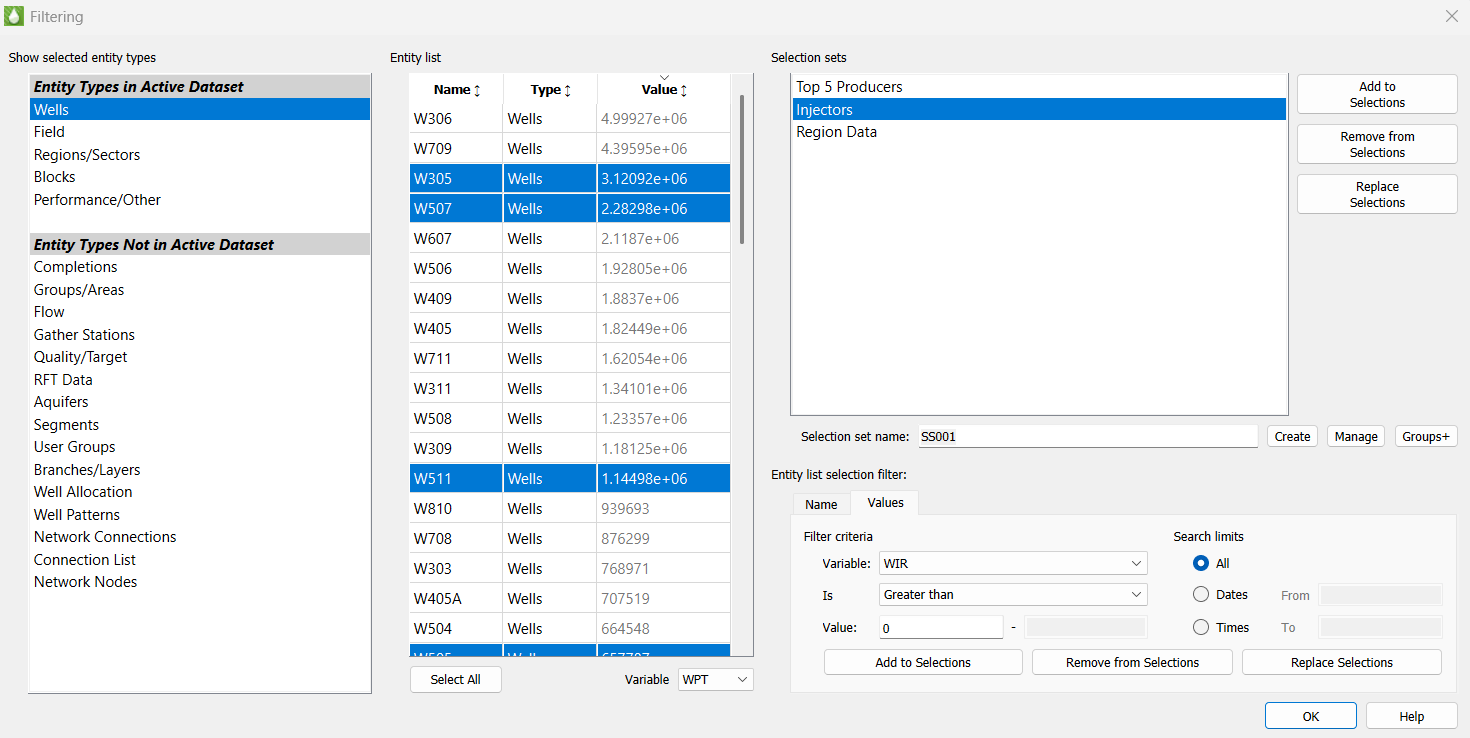Sort the entity list by Type column
This screenshot has width=1470, height=738.
point(547,89)
